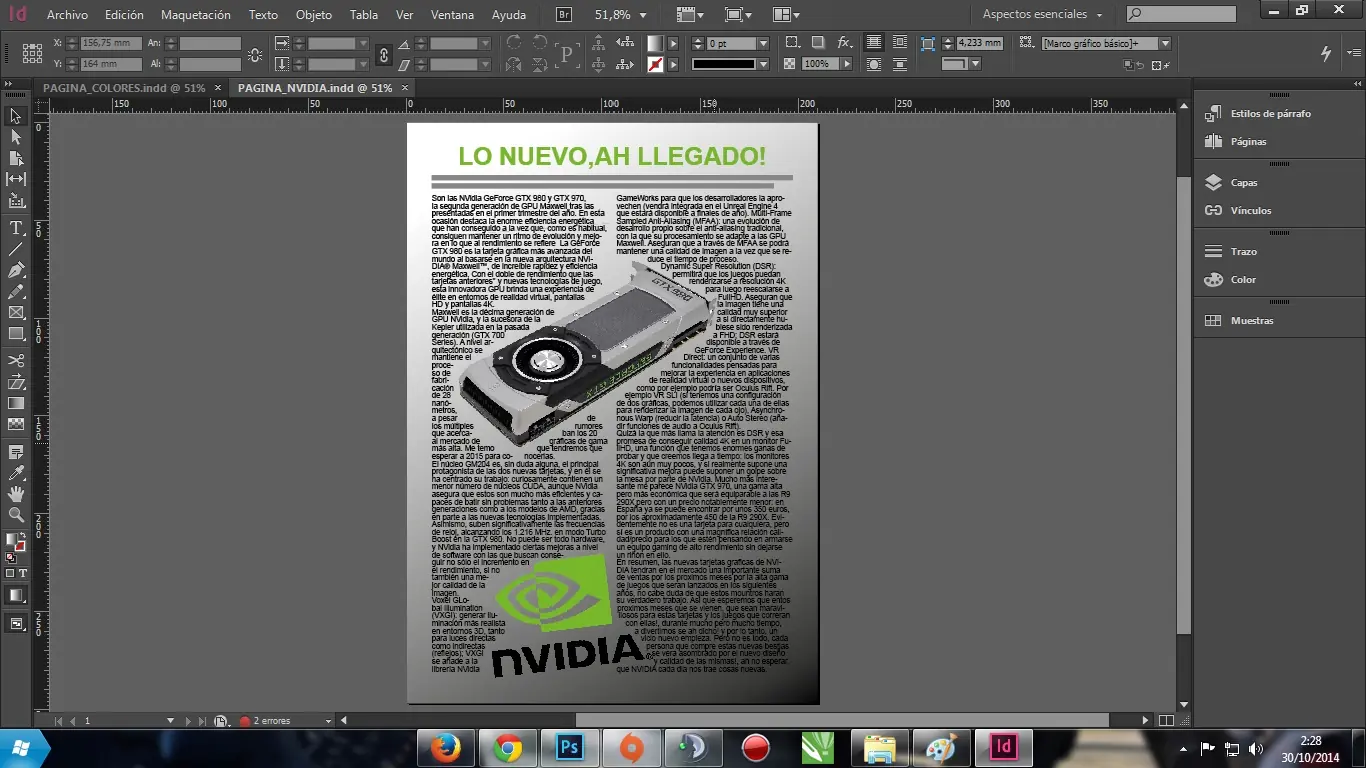
Task: Select the Note tool
Action: (x=16, y=451)
